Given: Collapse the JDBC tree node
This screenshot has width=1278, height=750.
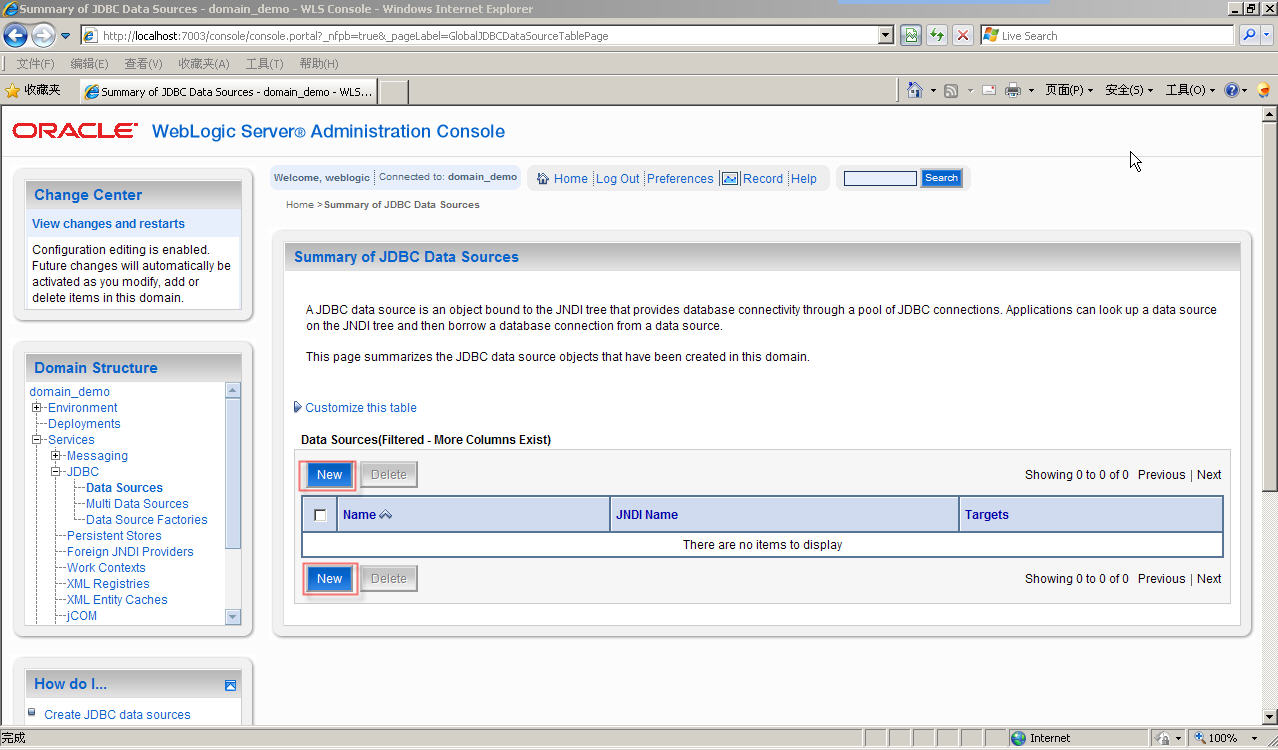Looking at the screenshot, I should pyautogui.click(x=56, y=472).
